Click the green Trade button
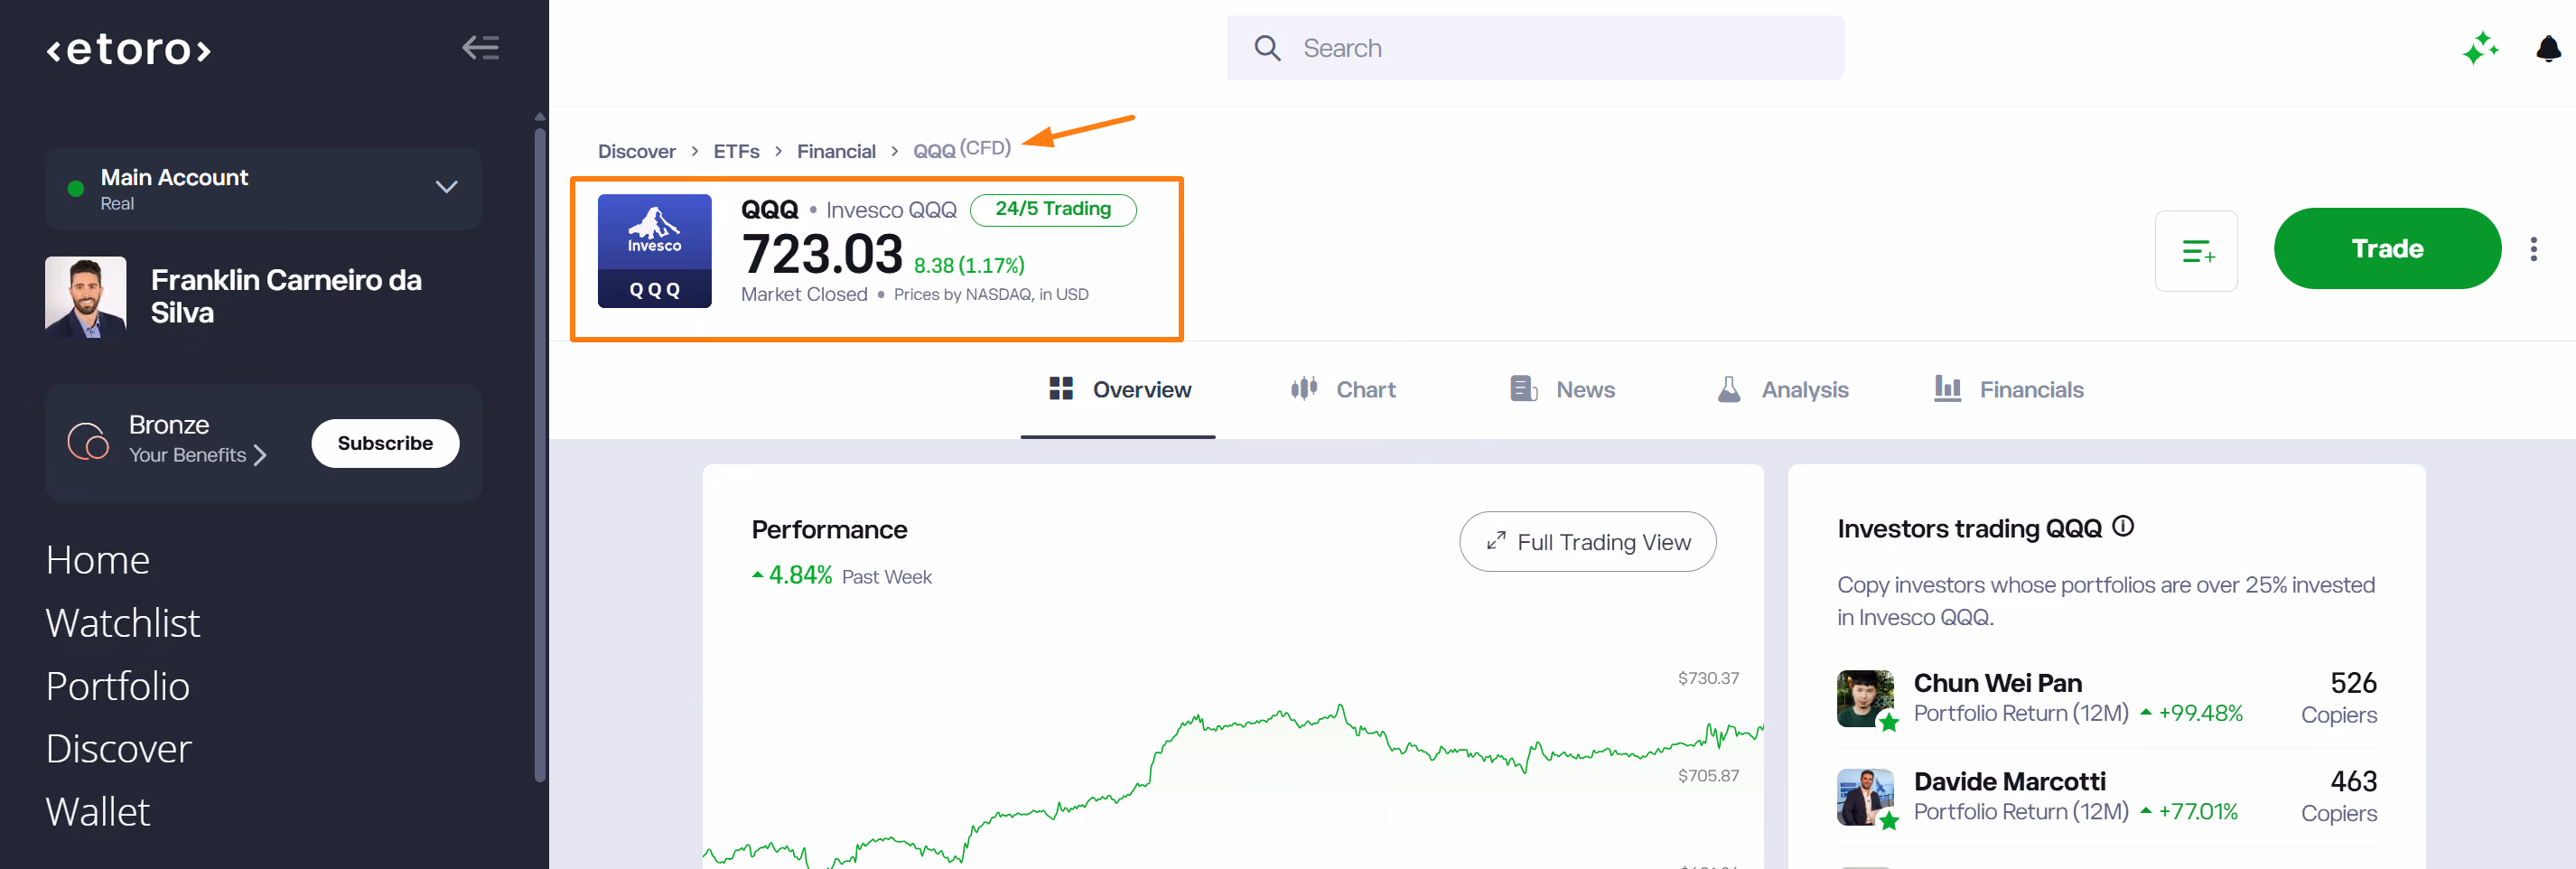This screenshot has height=869, width=2576. click(2387, 249)
